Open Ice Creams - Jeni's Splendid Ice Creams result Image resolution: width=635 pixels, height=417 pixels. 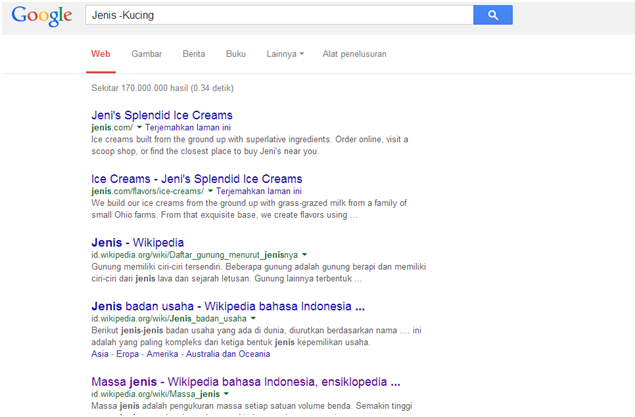(197, 179)
